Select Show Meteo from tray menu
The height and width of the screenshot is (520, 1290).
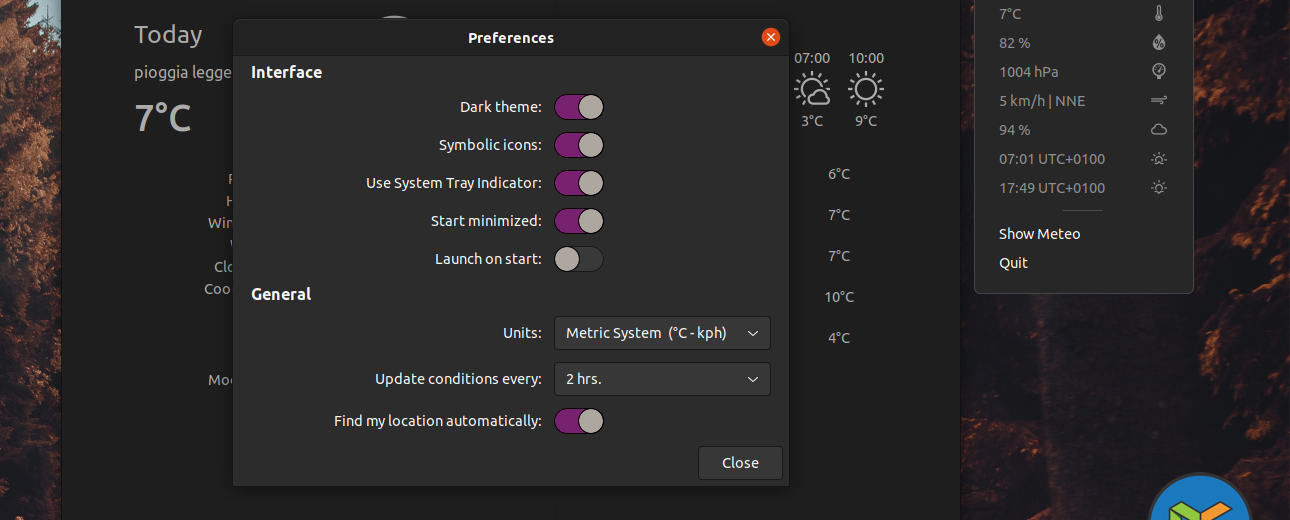click(x=1039, y=234)
